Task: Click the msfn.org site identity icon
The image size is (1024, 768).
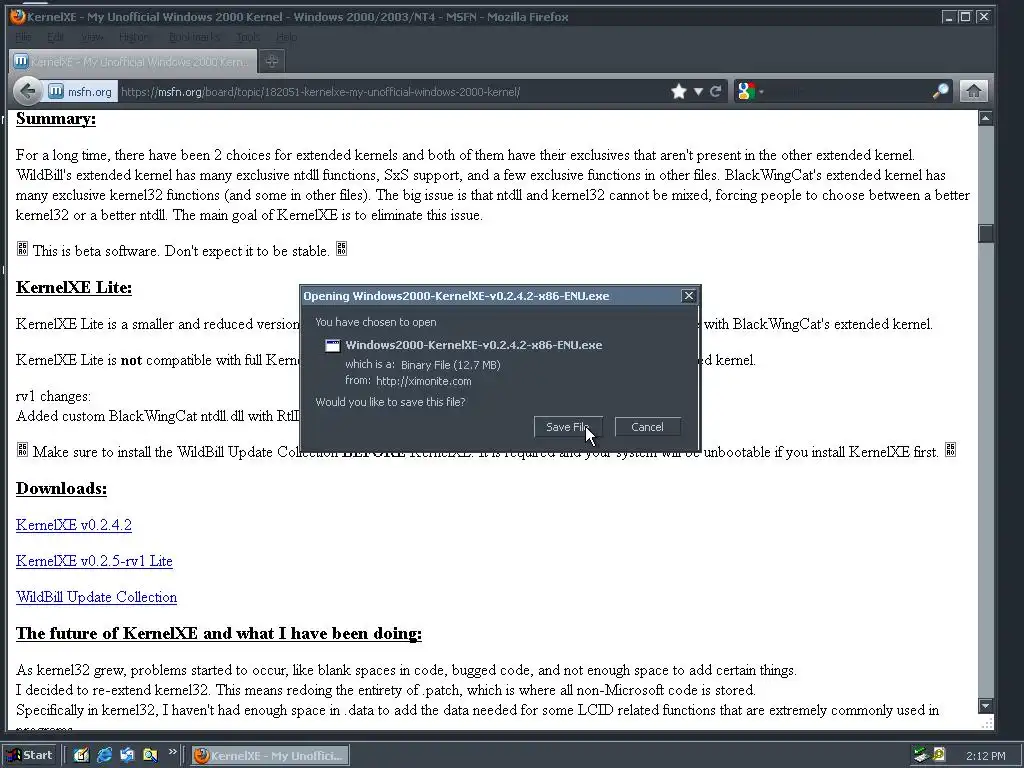Action: click(x=56, y=91)
